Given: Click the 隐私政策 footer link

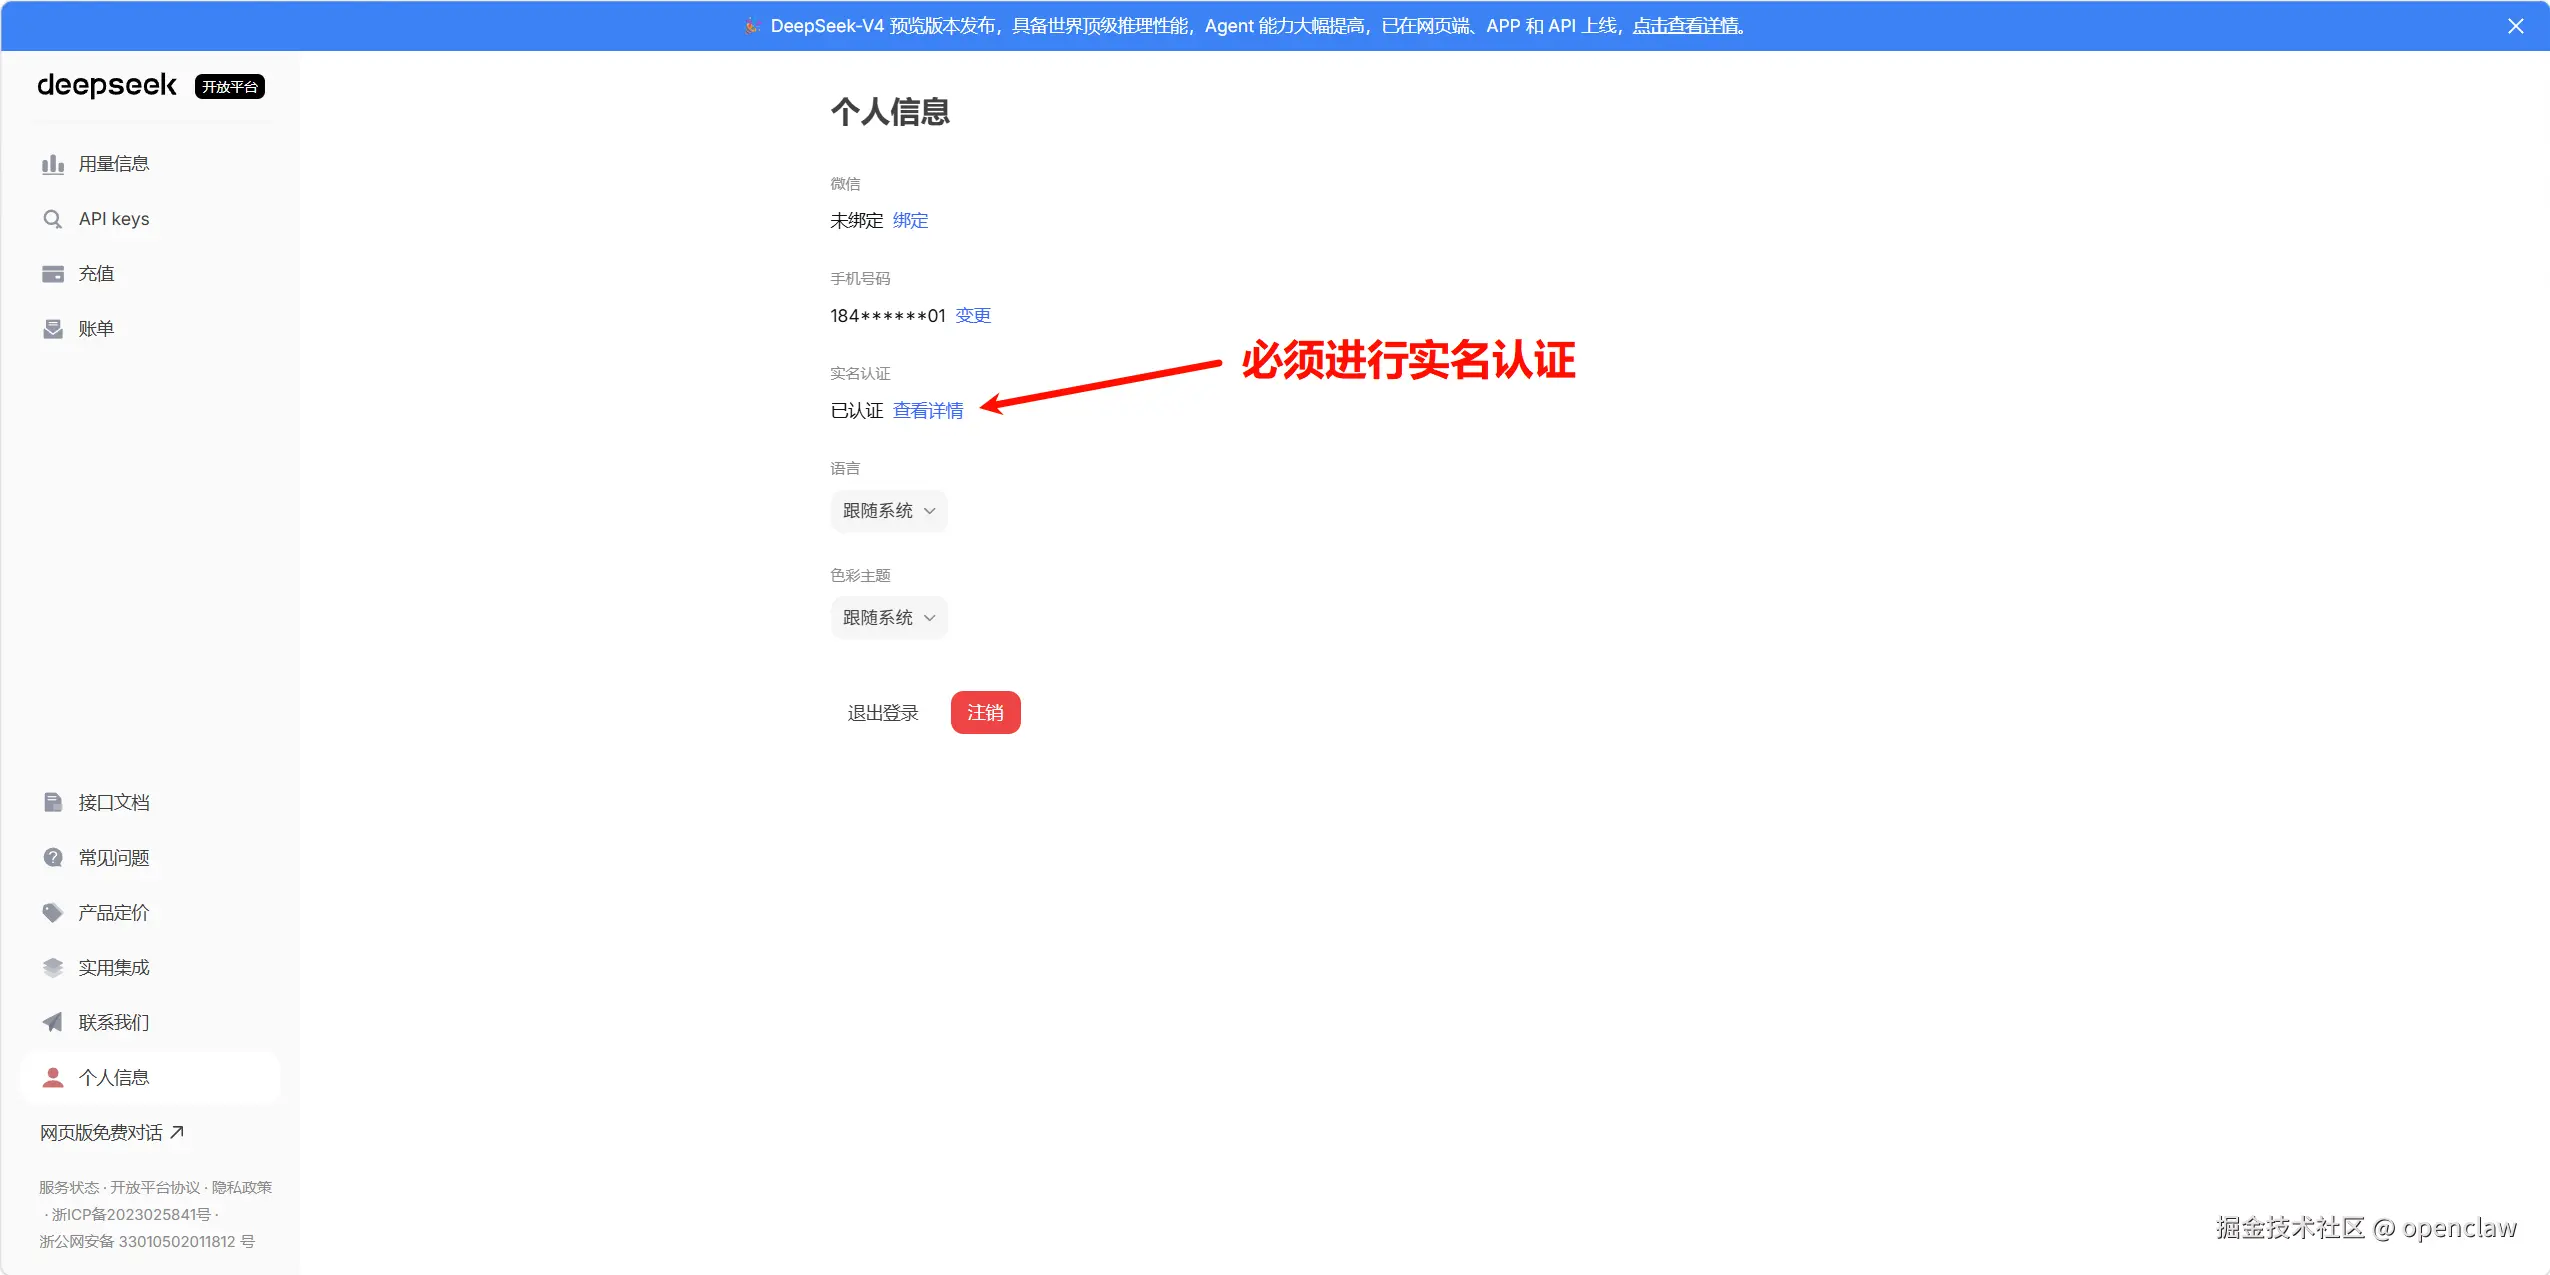Looking at the screenshot, I should tap(242, 1187).
